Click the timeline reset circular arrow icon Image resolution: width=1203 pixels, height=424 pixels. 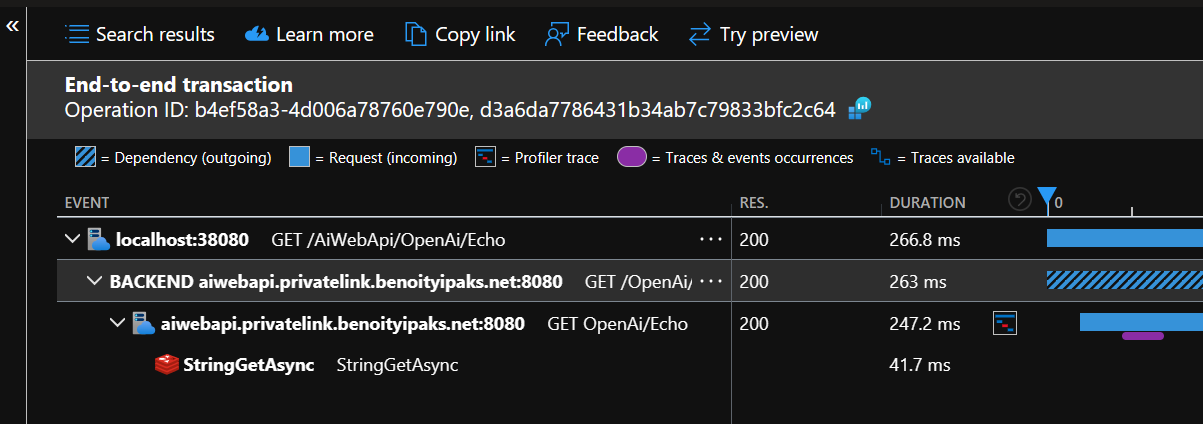pyautogui.click(x=1019, y=201)
